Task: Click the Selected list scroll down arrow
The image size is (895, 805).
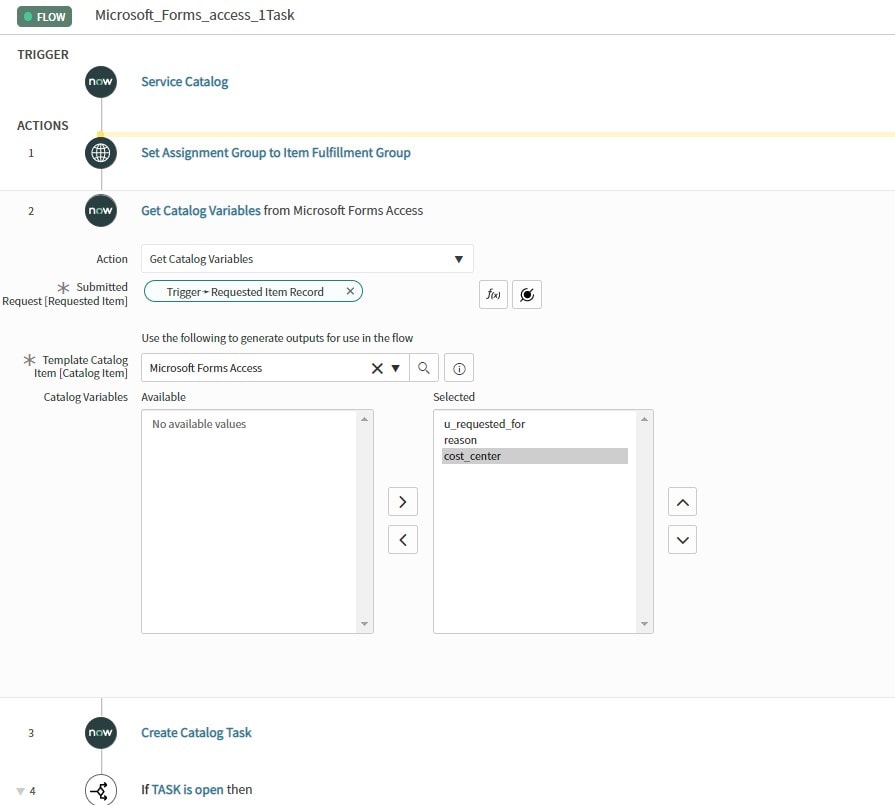Action: coord(644,624)
